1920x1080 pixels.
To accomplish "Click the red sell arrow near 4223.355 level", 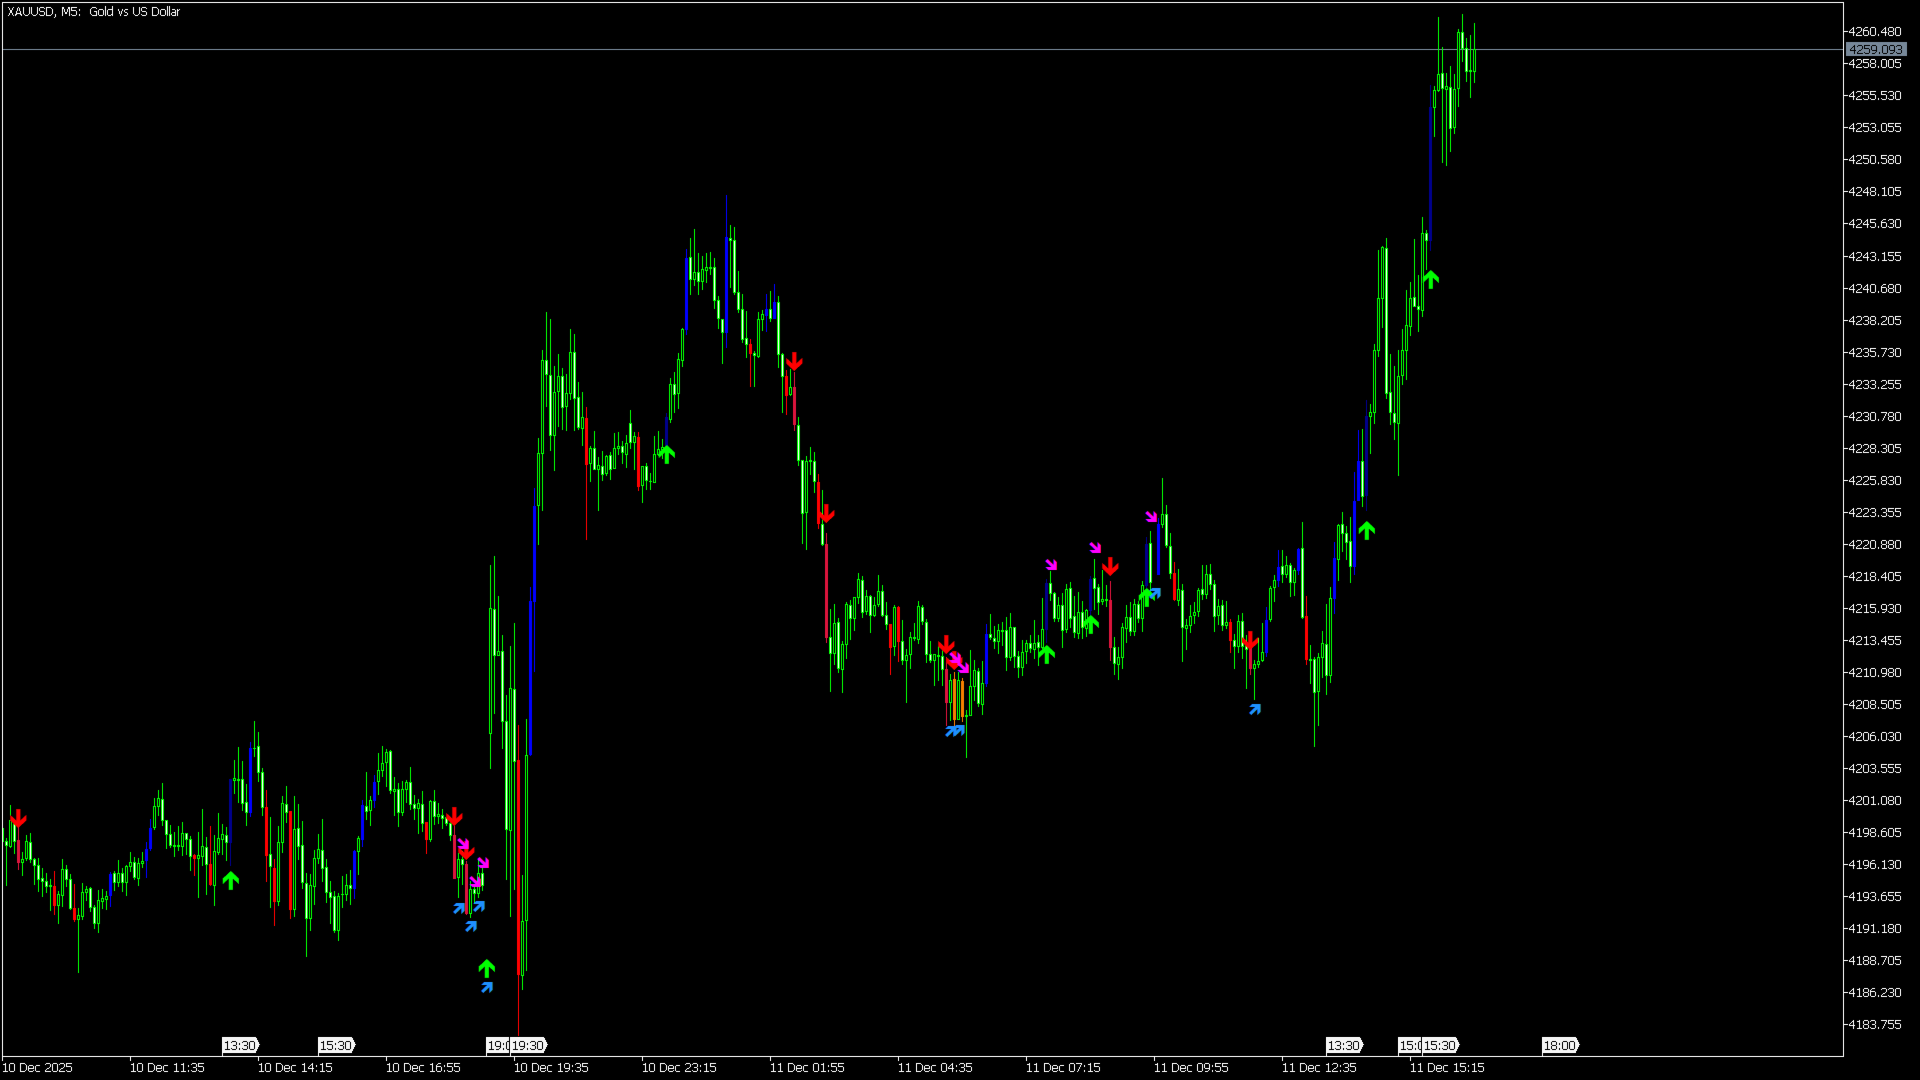I will (x=825, y=515).
